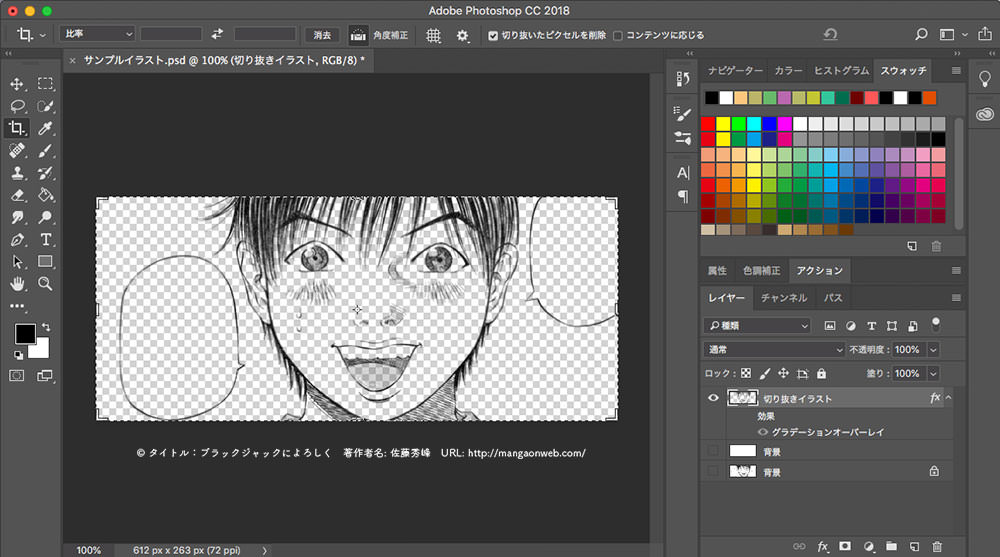Image resolution: width=1000 pixels, height=557 pixels.
Task: Select the Quick Selection tool
Action: coord(45,106)
